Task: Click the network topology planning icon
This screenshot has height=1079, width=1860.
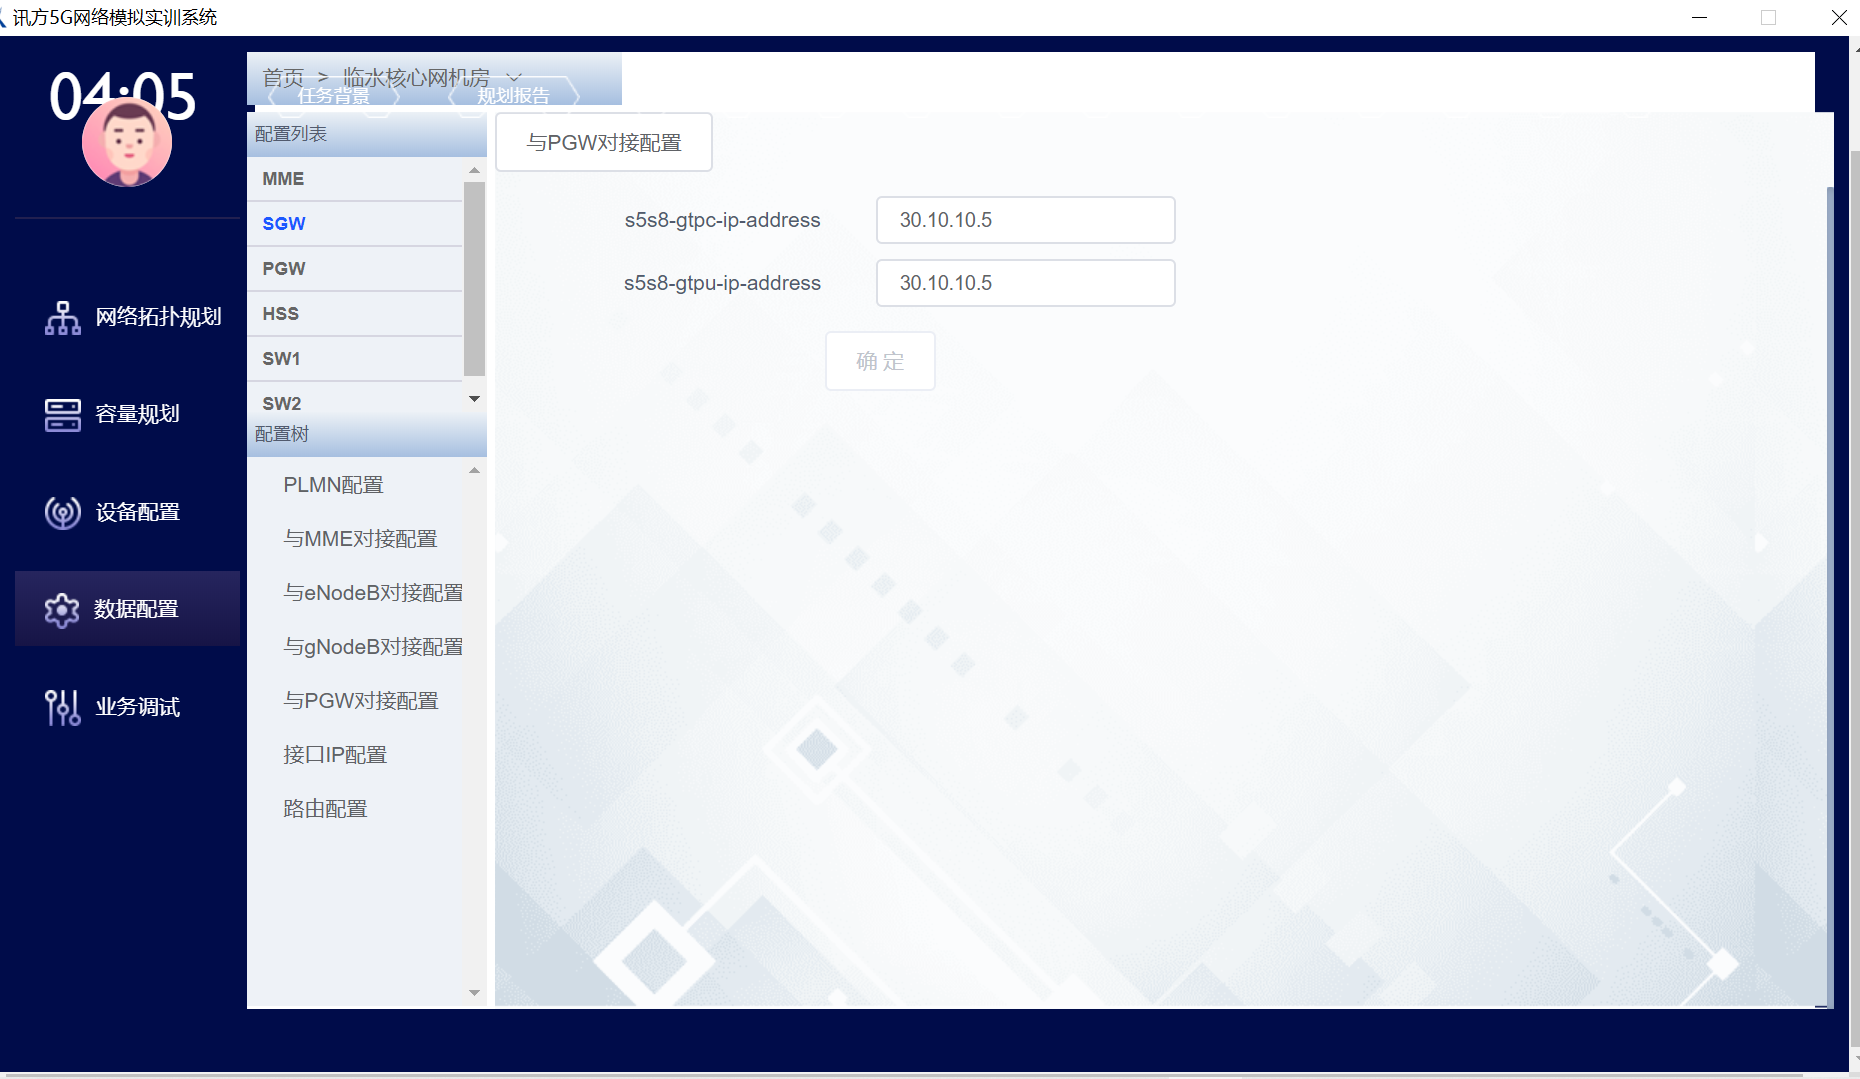Action: coord(62,318)
